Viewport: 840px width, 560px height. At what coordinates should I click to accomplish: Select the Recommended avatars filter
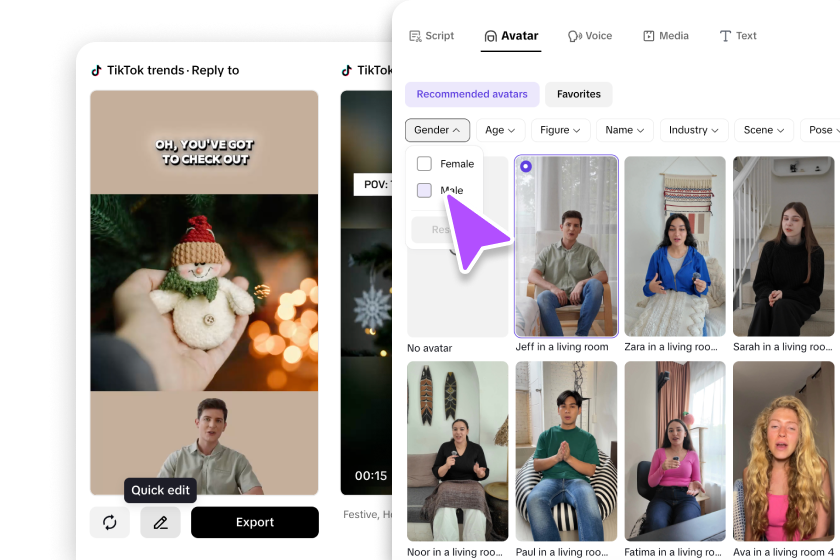click(x=472, y=94)
